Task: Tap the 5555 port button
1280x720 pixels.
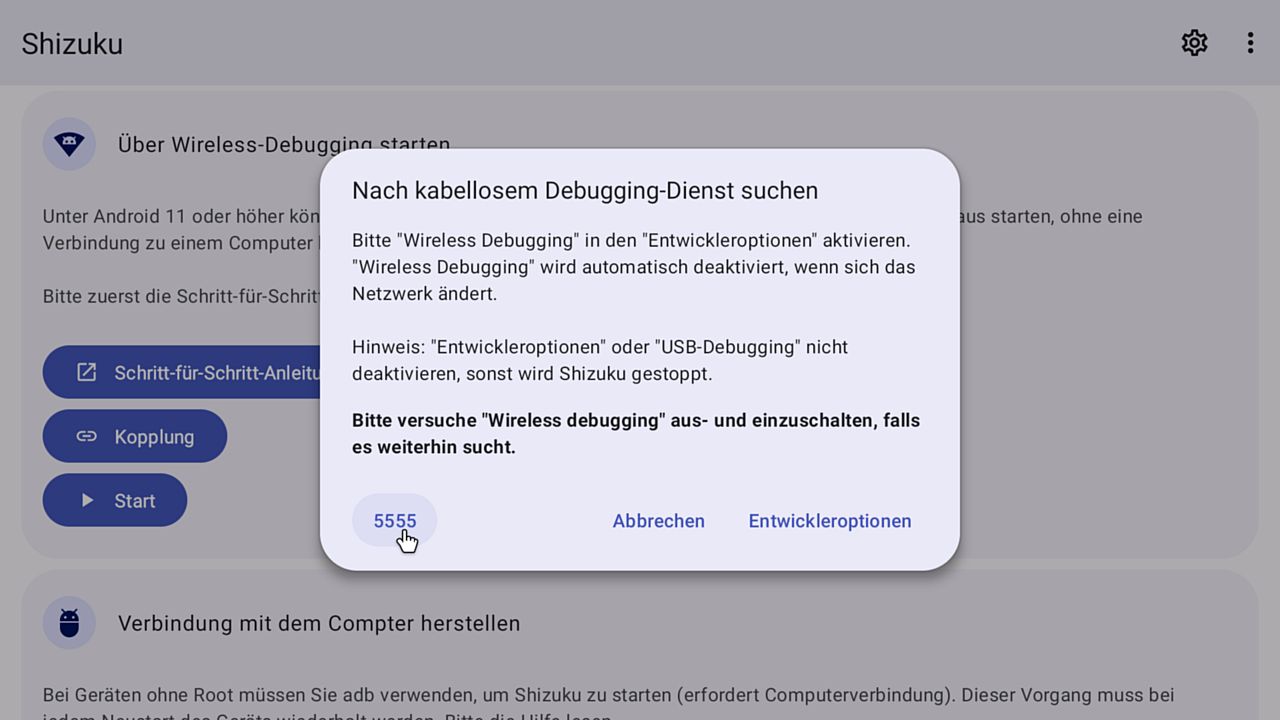Action: pyautogui.click(x=395, y=521)
